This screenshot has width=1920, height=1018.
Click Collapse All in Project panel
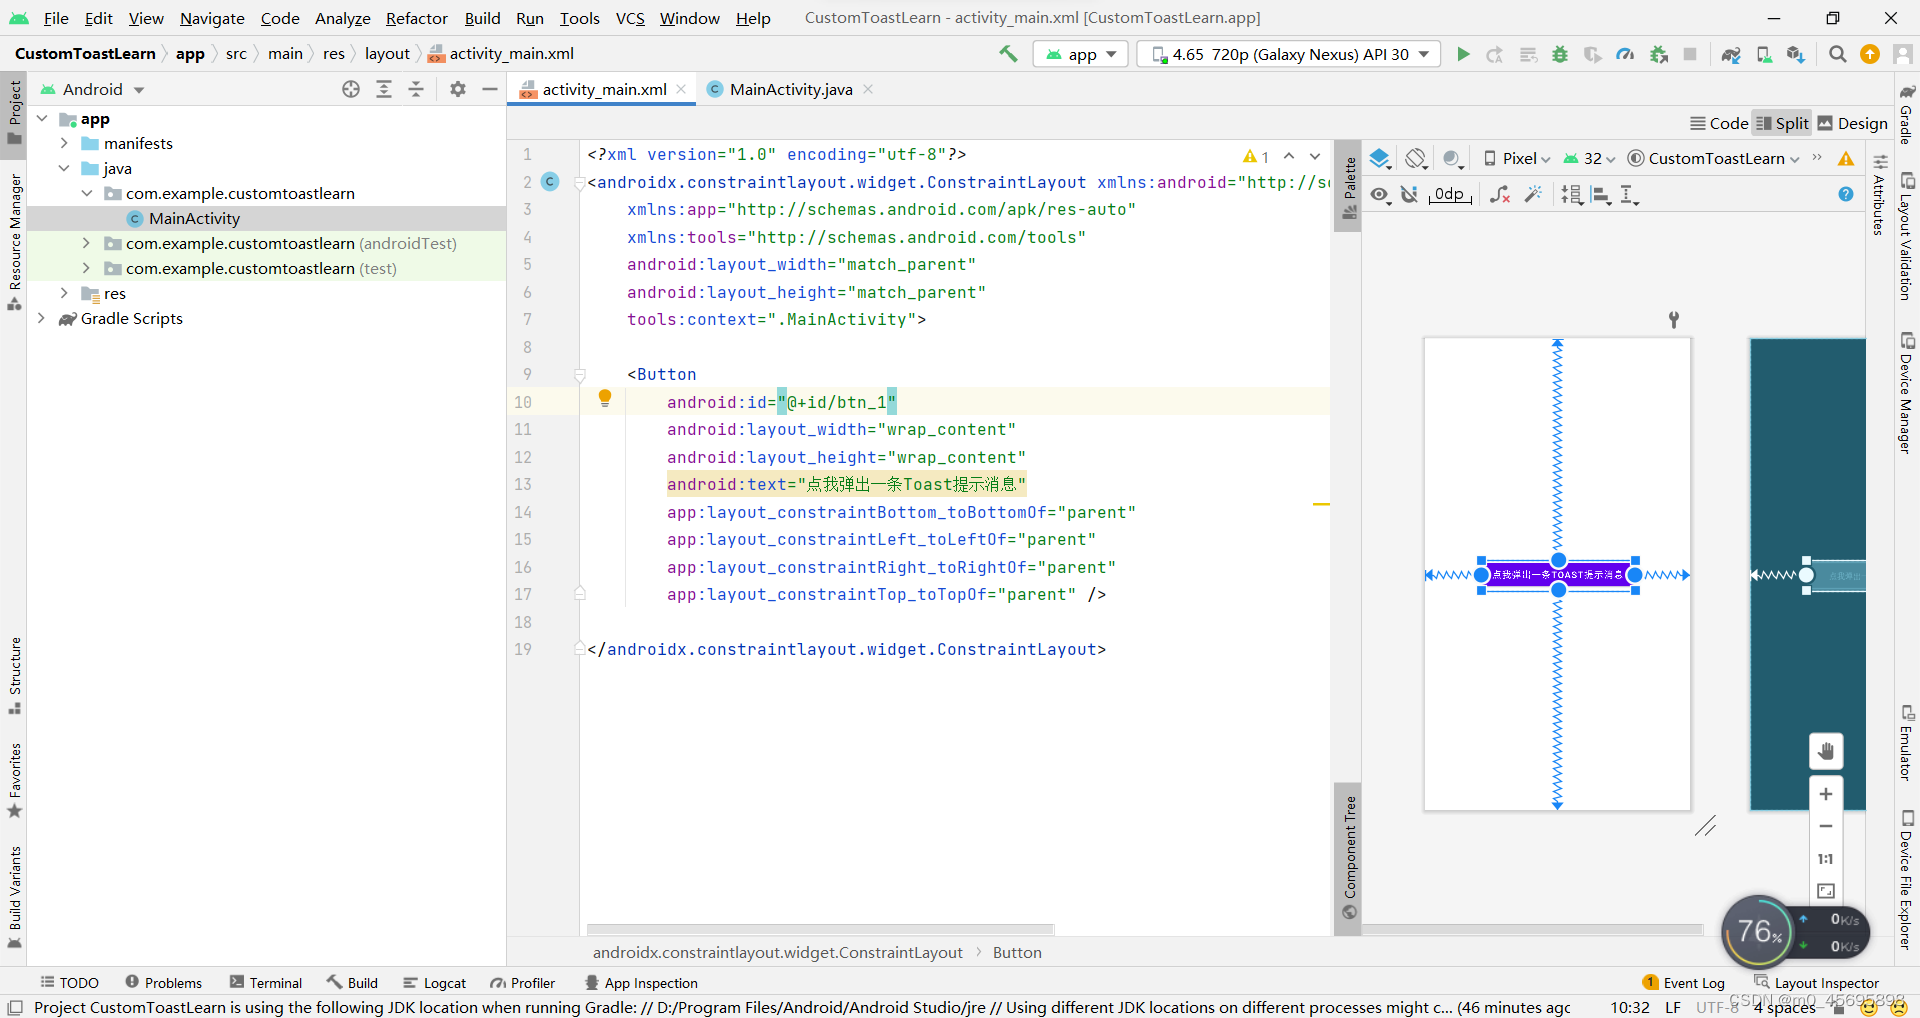point(416,89)
